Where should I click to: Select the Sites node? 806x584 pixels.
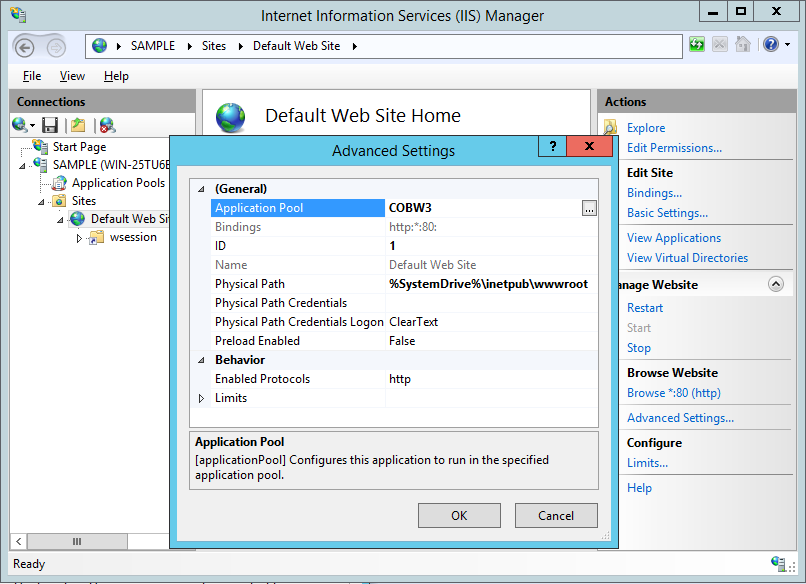[84, 201]
